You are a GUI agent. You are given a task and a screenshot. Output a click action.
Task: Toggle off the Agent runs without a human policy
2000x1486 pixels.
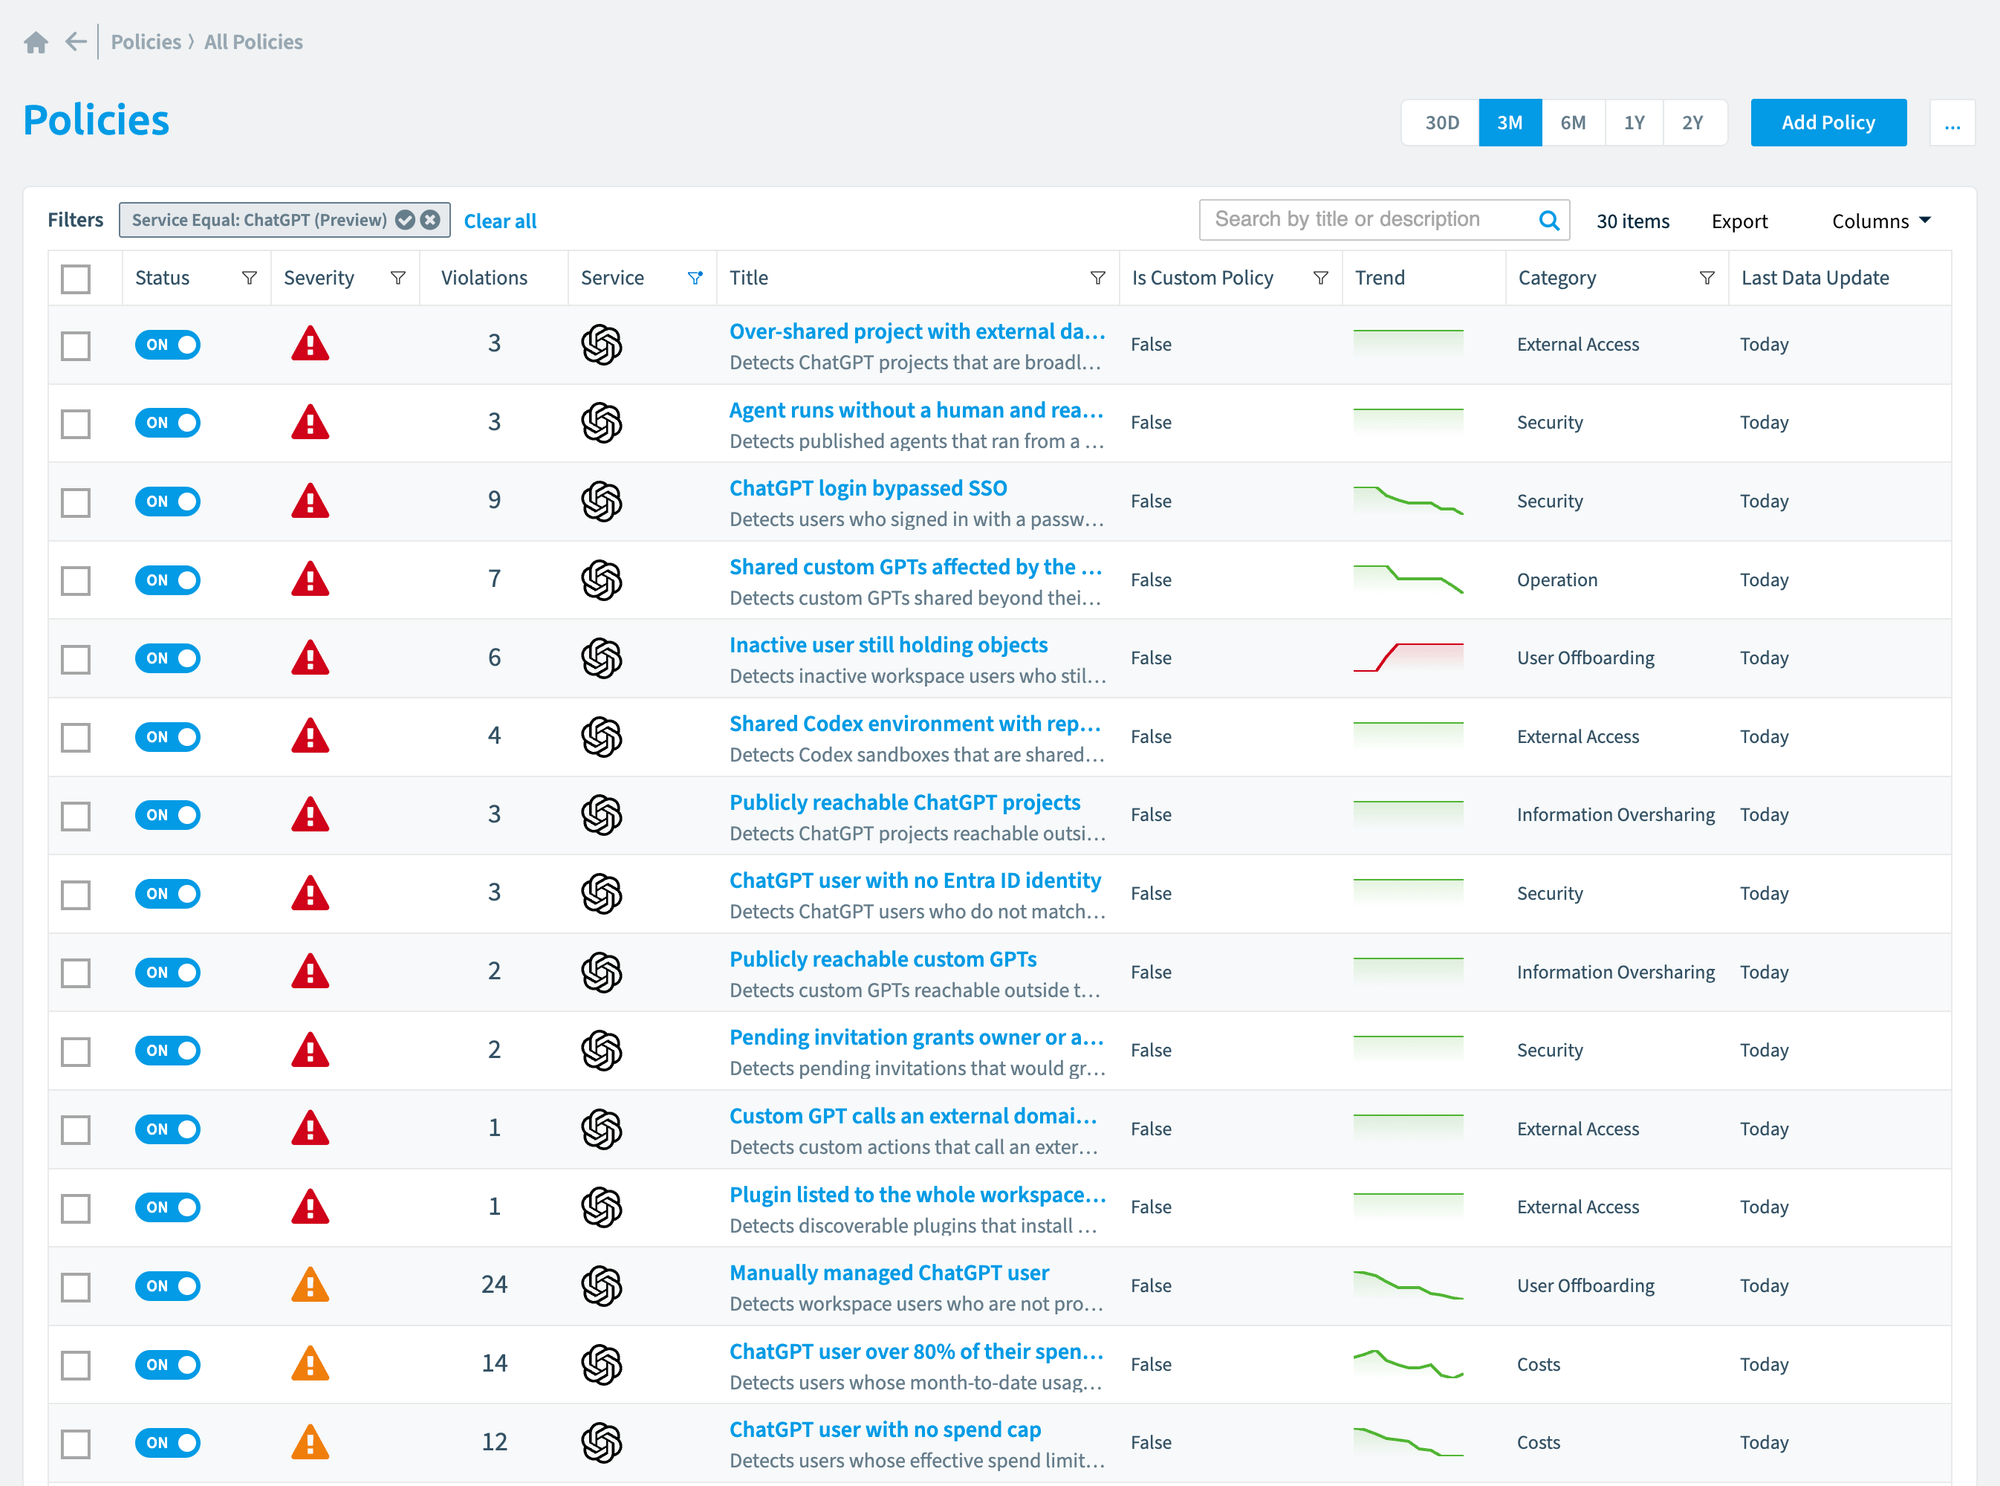tap(168, 423)
